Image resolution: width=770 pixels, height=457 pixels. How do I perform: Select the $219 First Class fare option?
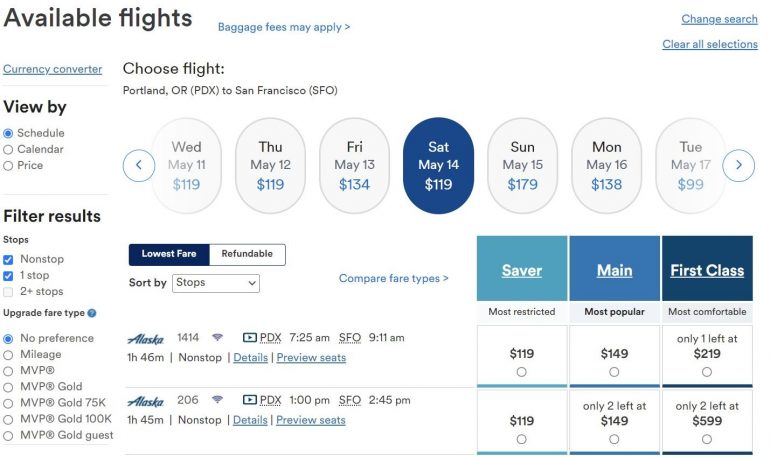tap(706, 372)
